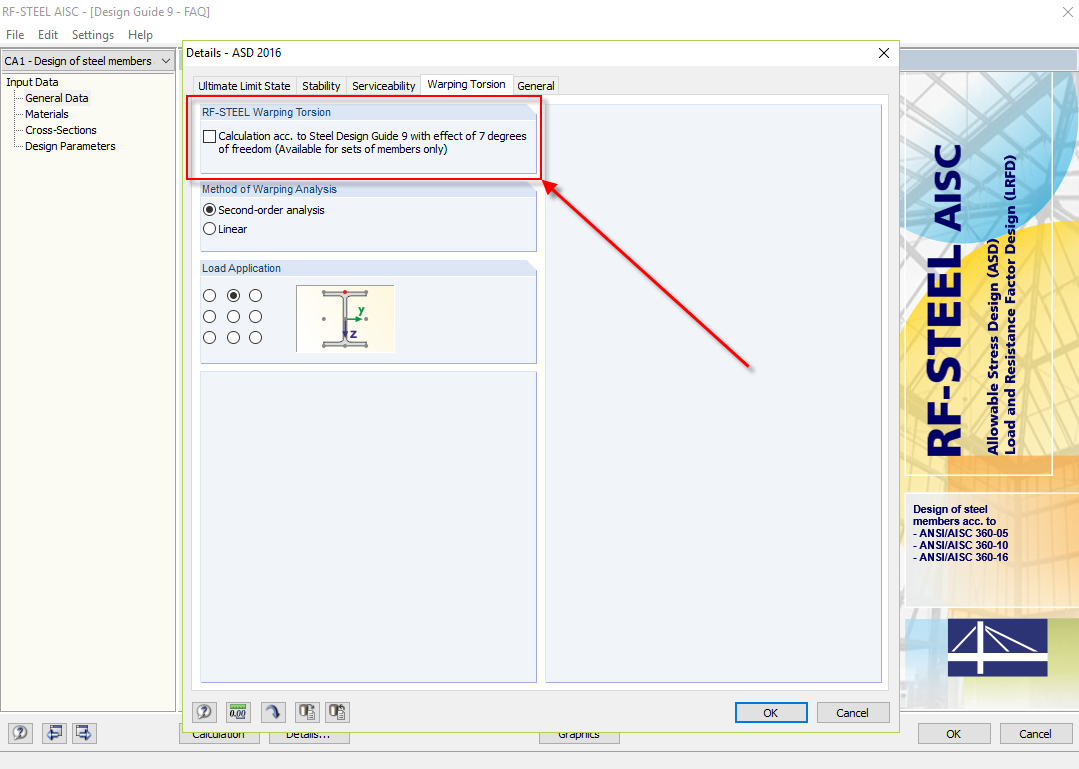Enable calculation acc. to Steel Design Guide 9
This screenshot has height=769, width=1079.
(210, 136)
